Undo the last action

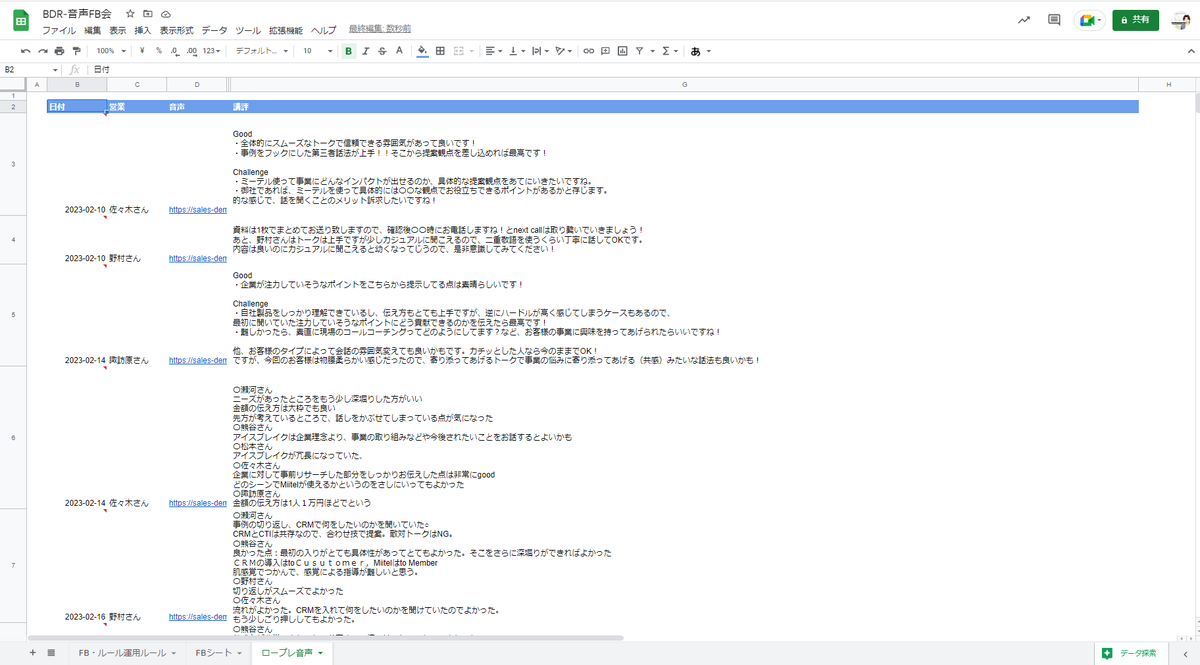(x=25, y=50)
